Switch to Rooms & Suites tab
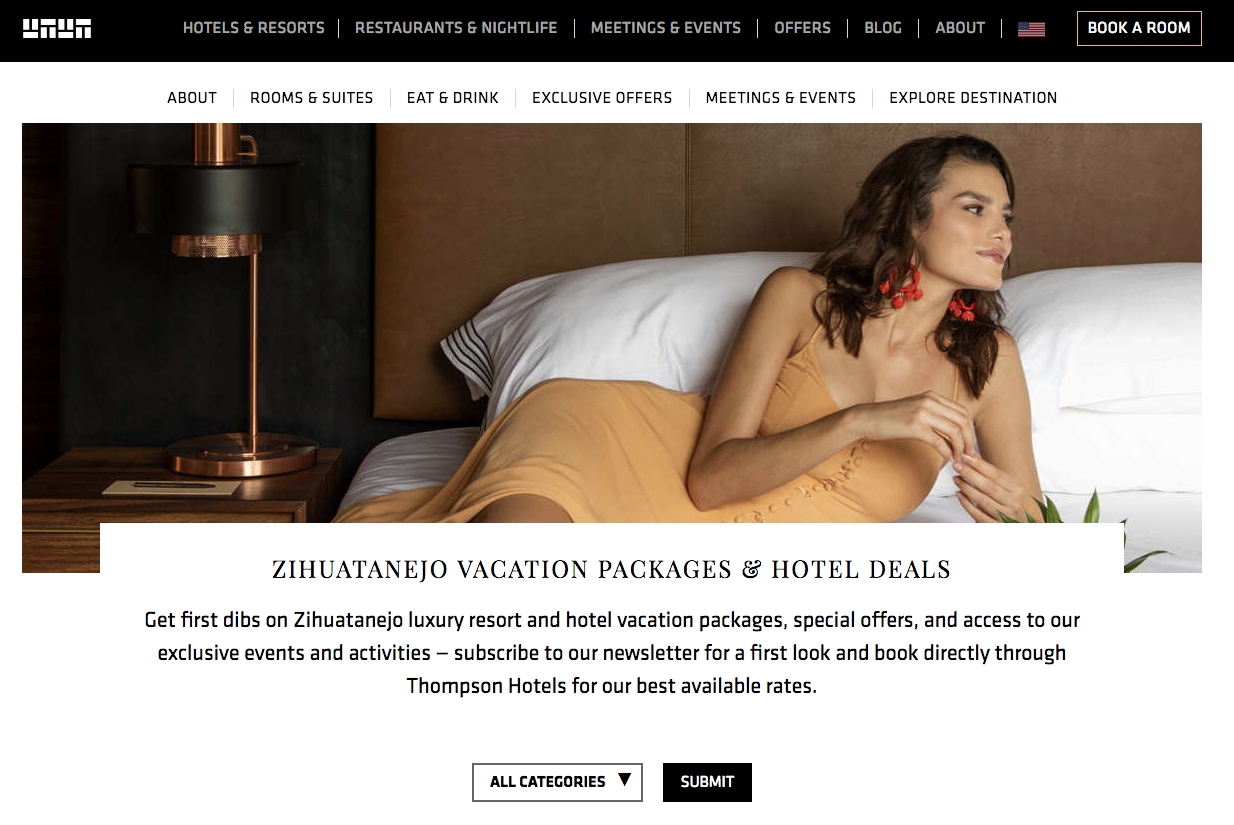Image resolution: width=1234 pixels, height=825 pixels. coord(311,98)
